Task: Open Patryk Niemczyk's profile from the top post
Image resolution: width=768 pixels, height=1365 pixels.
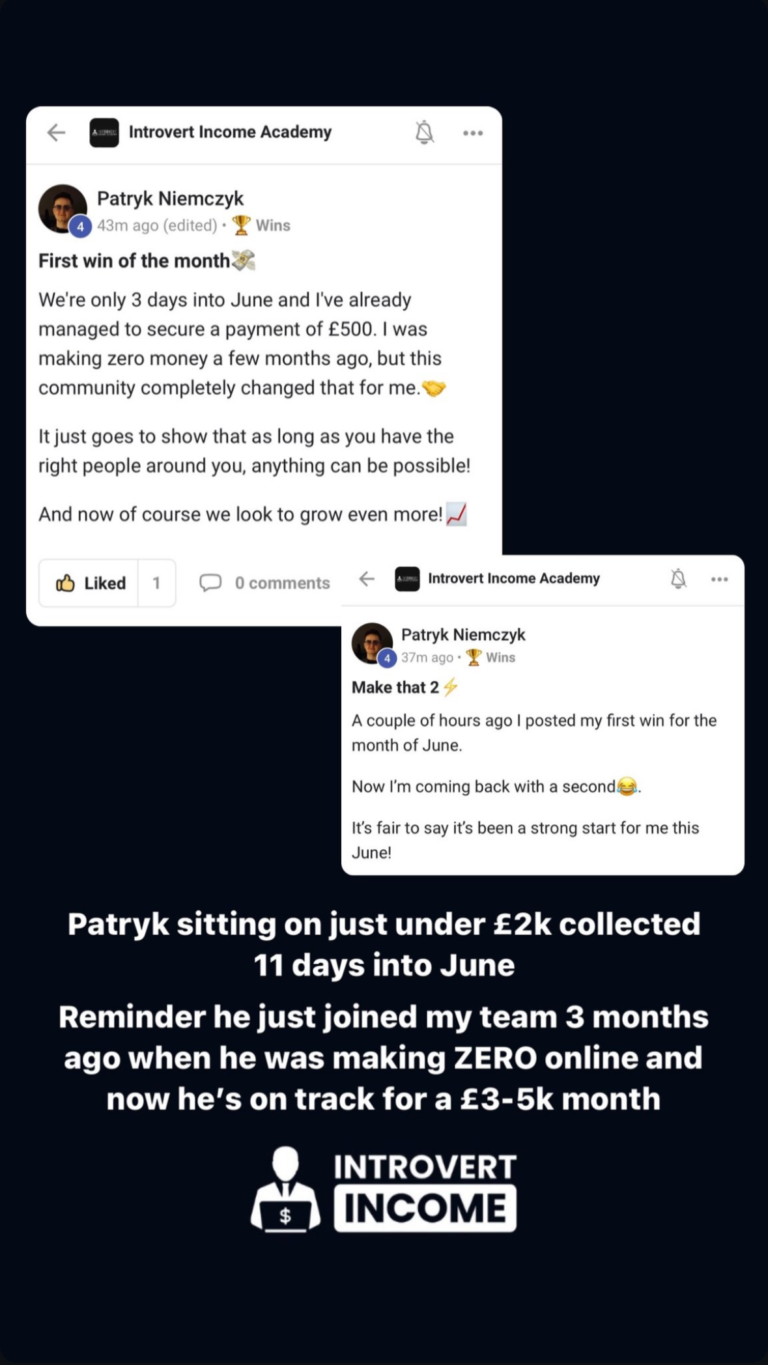Action: coord(170,199)
